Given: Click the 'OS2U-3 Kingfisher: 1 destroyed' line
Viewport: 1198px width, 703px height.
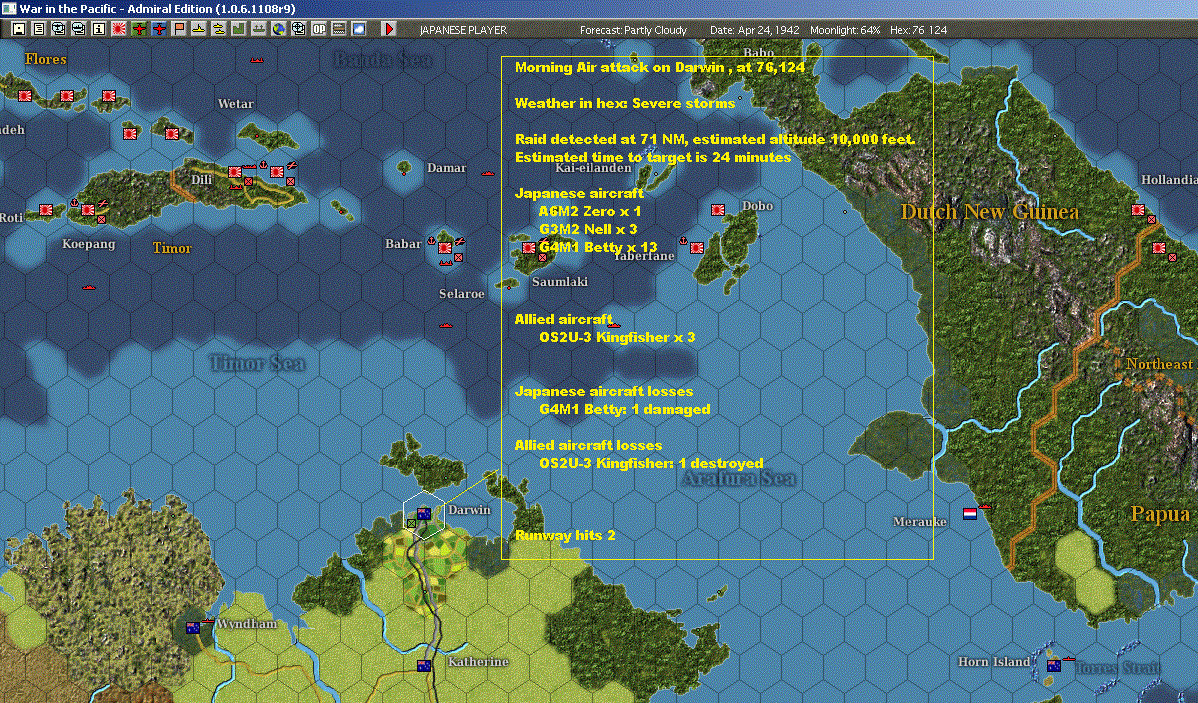Looking at the screenshot, I should point(651,463).
